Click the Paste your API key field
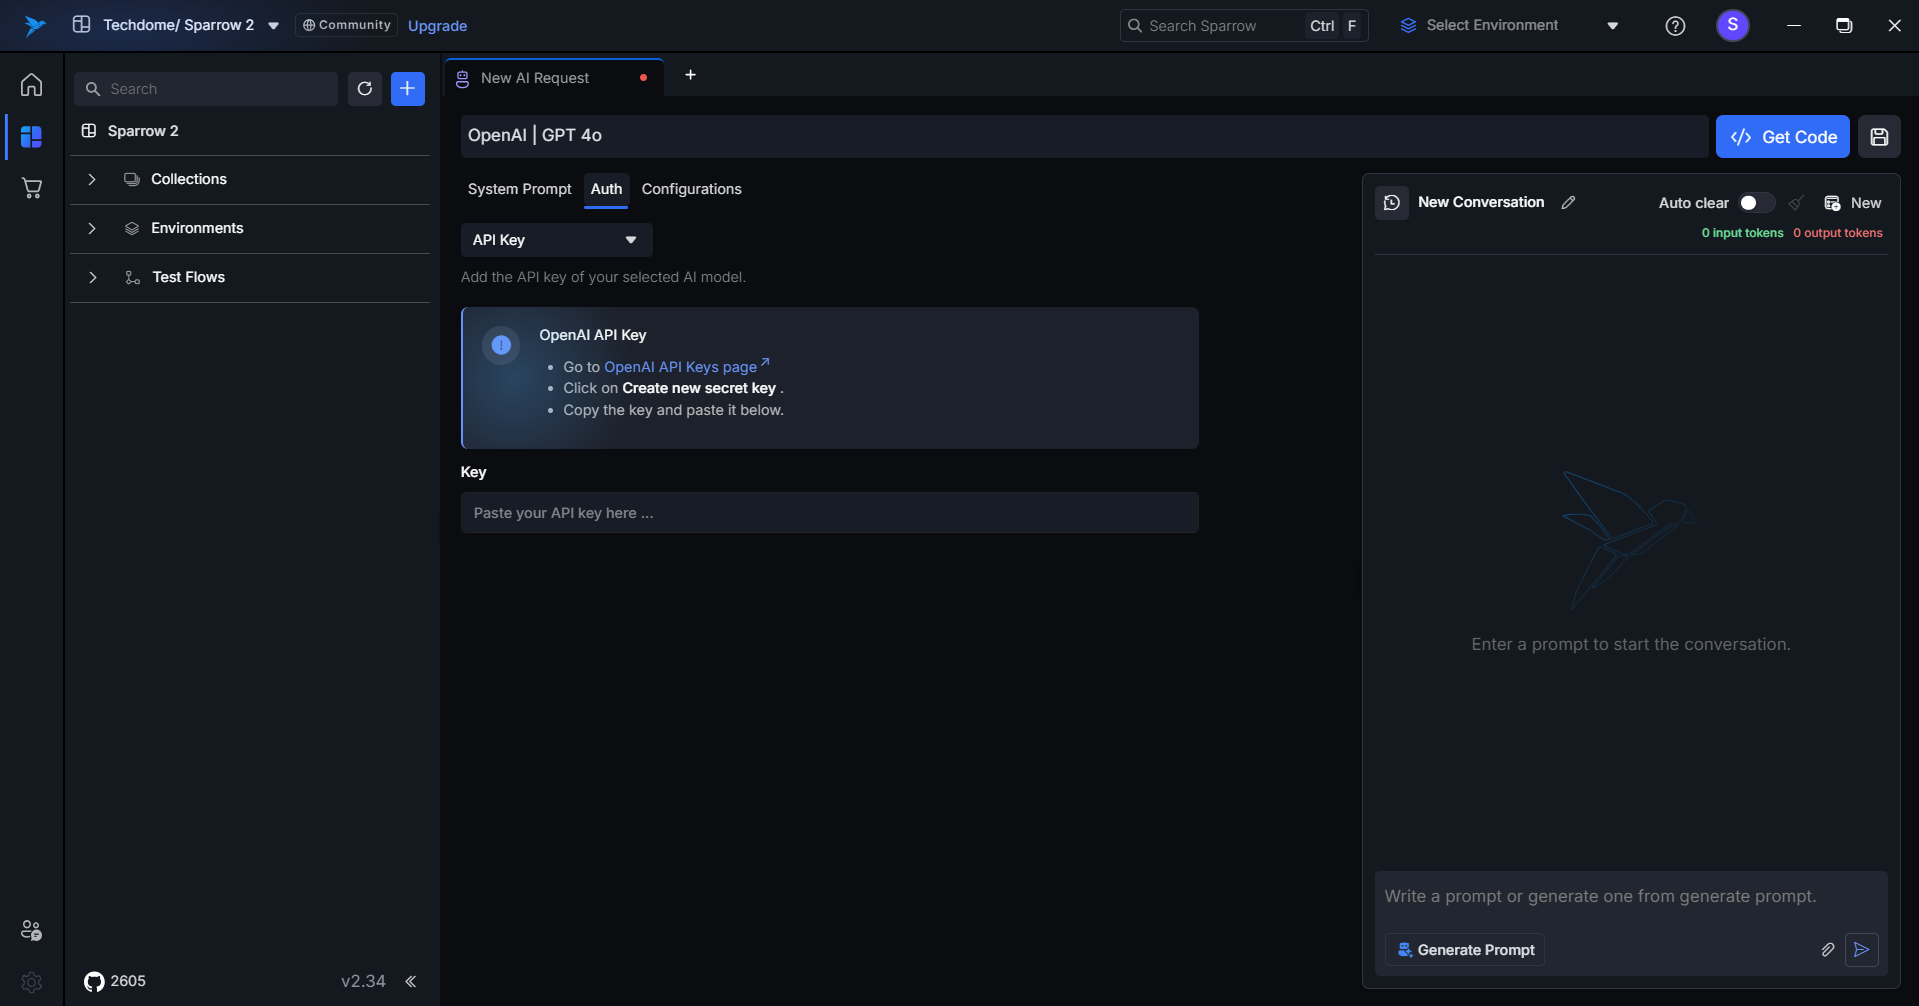The height and width of the screenshot is (1006, 1919). [829, 513]
